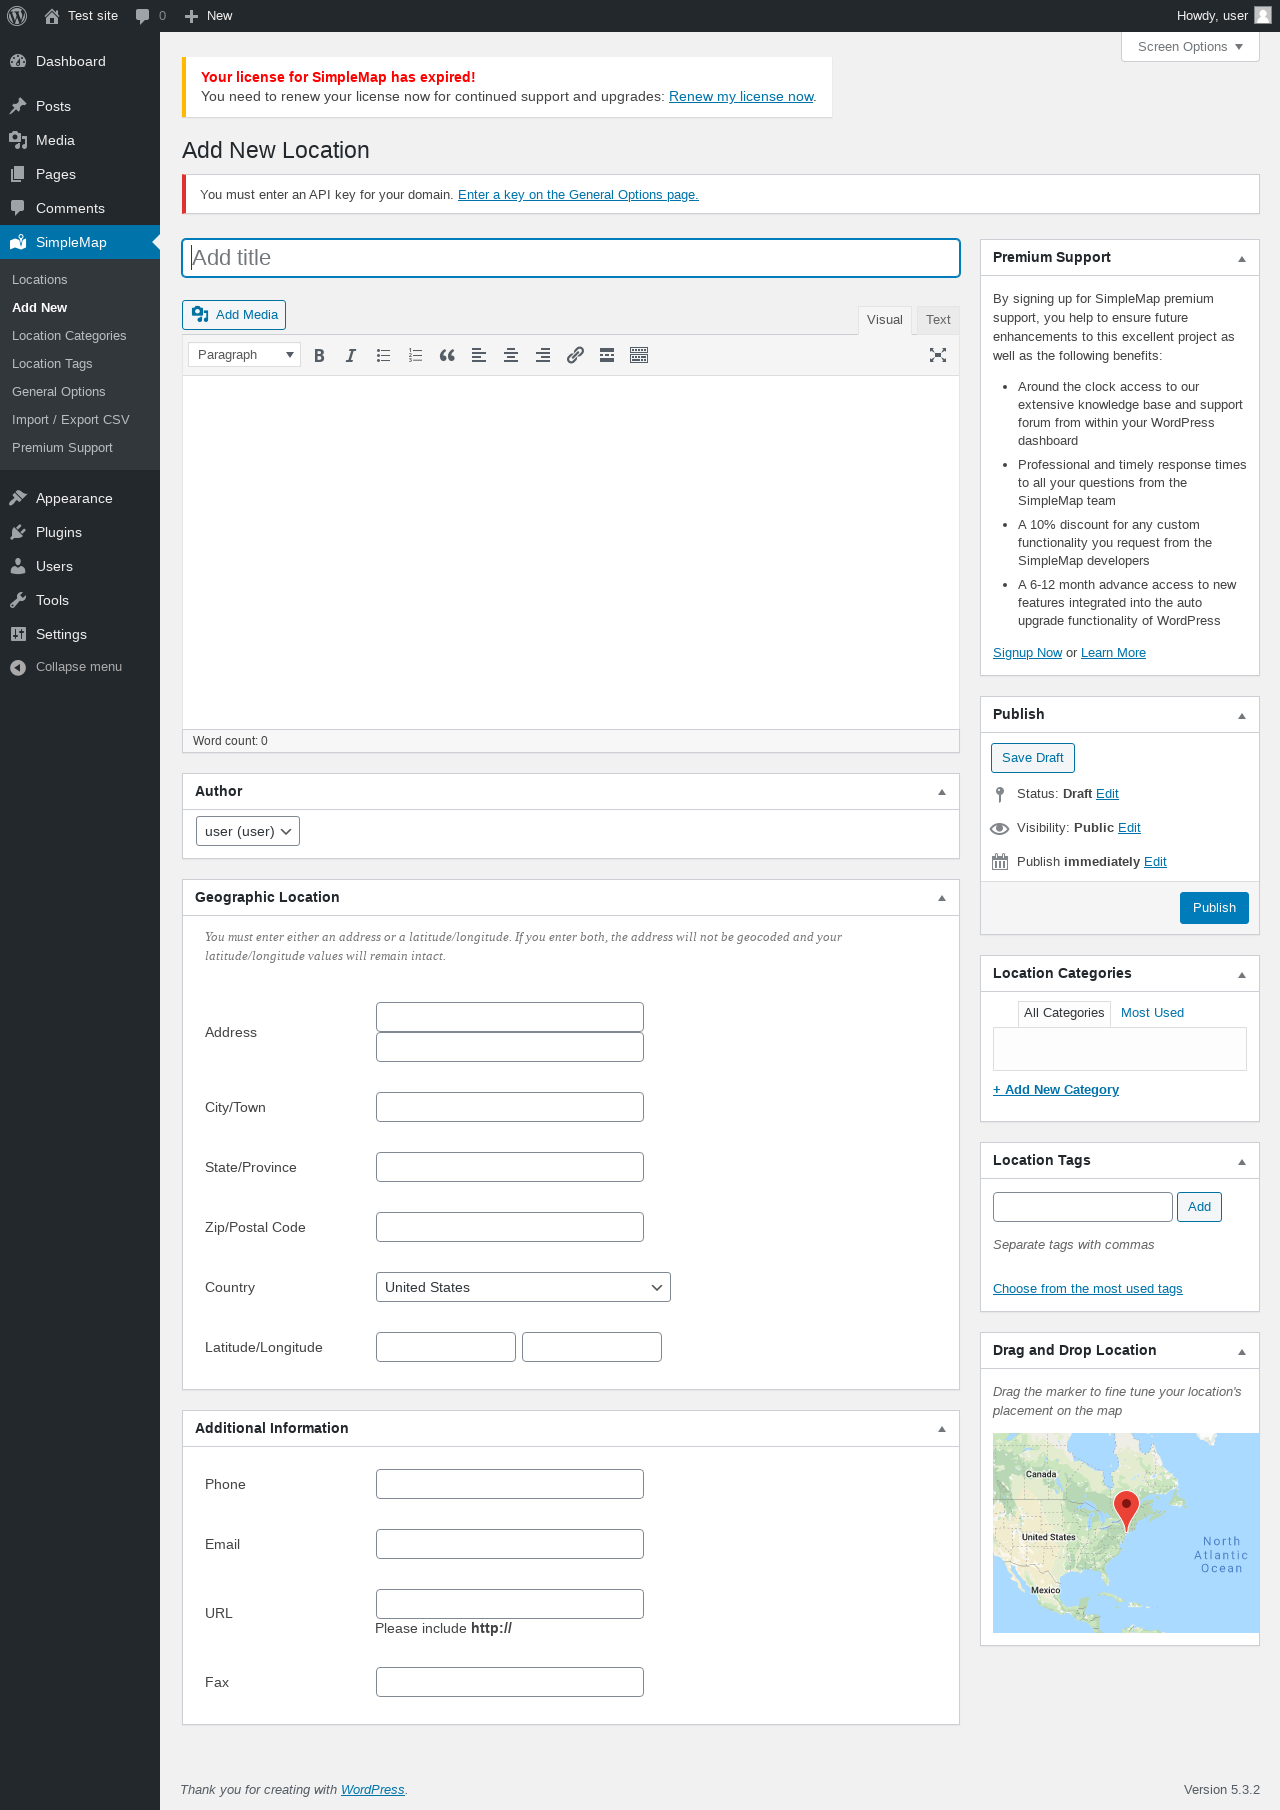The image size is (1280, 1810).
Task: Open the Appearance menu
Action: (80, 498)
